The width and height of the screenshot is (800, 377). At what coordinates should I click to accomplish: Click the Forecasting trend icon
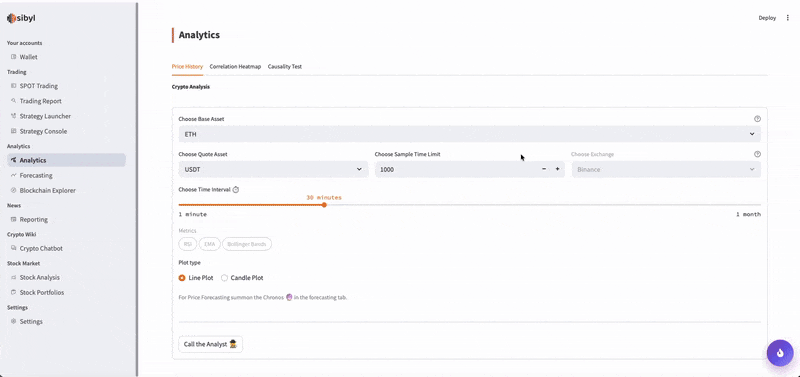[x=13, y=175]
